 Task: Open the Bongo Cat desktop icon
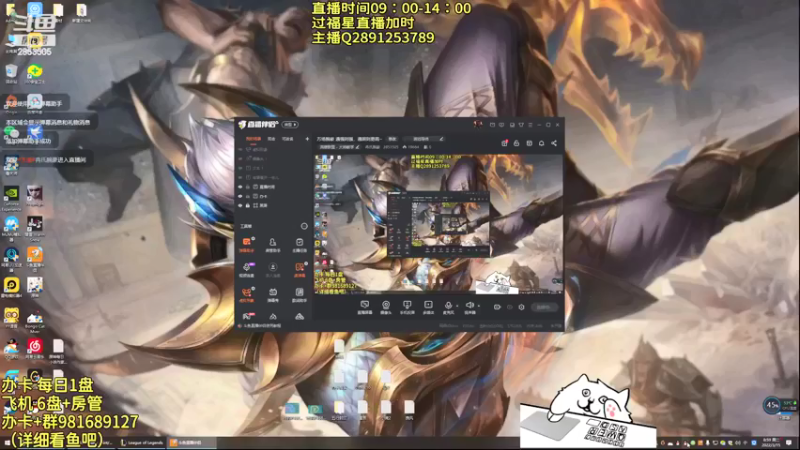pyautogui.click(x=35, y=319)
